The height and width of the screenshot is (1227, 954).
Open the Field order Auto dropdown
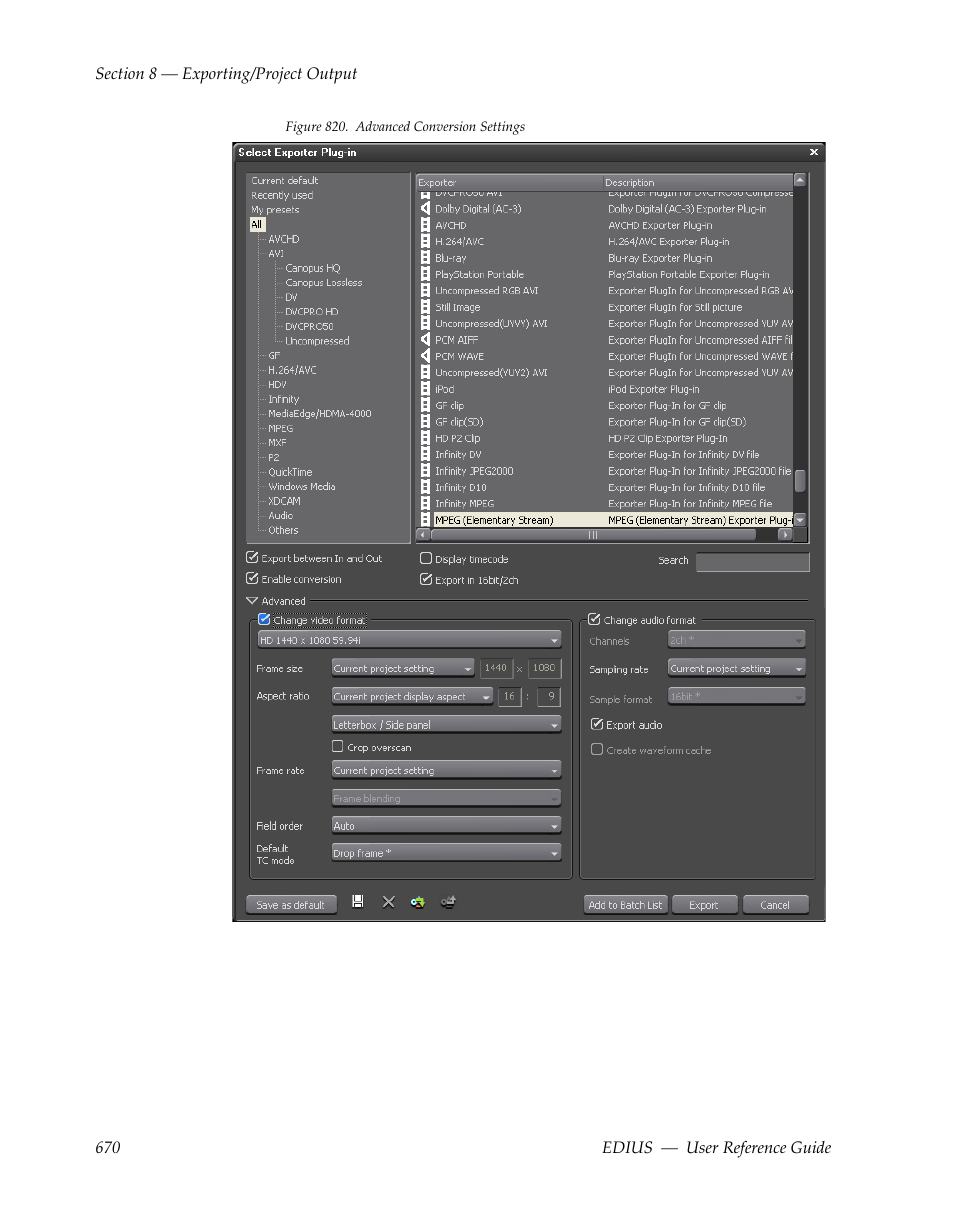pos(446,826)
